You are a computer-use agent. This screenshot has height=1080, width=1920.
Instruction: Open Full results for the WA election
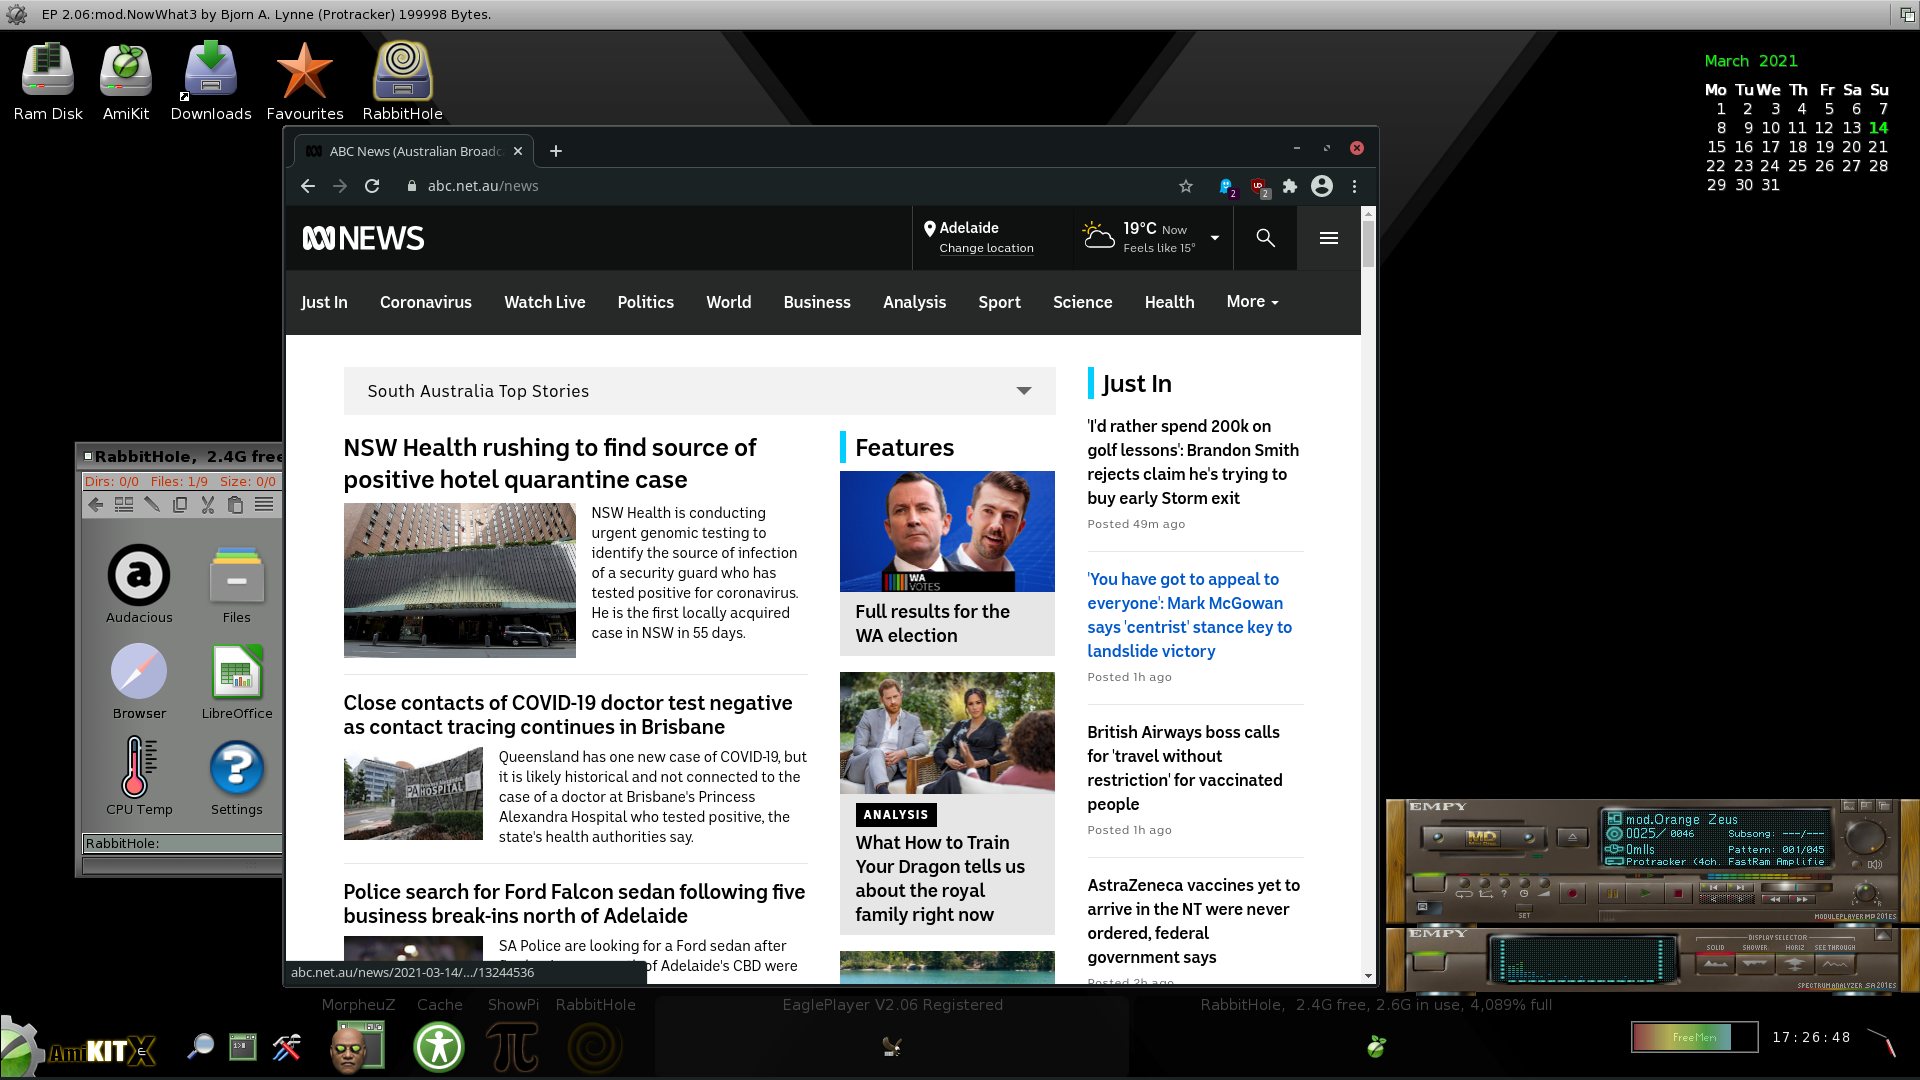[932, 623]
